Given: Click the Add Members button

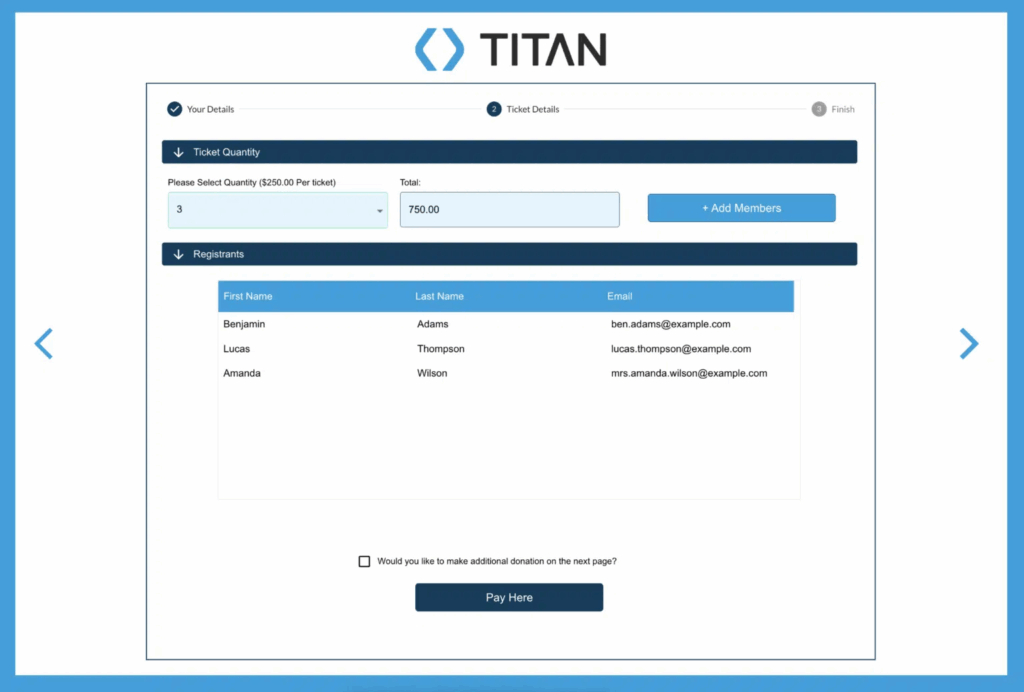Looking at the screenshot, I should point(741,207).
